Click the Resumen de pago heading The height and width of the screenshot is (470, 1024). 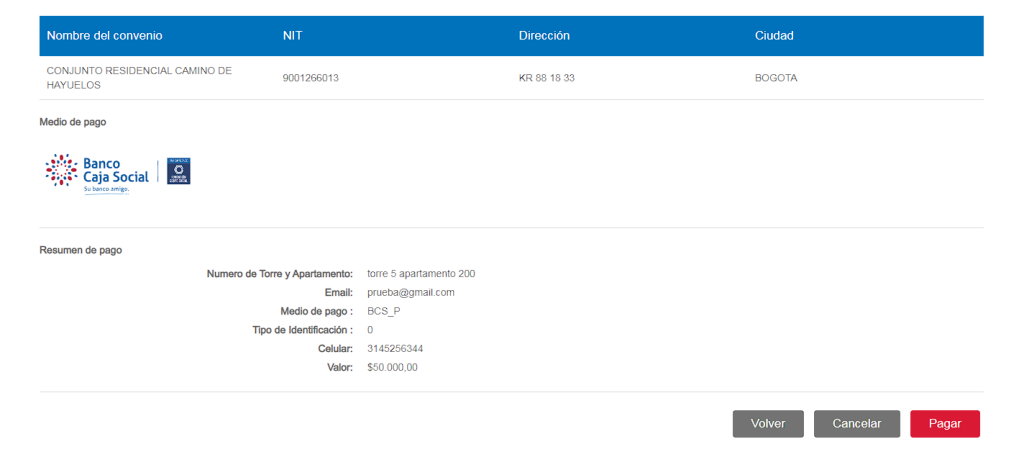pyautogui.click(x=80, y=250)
